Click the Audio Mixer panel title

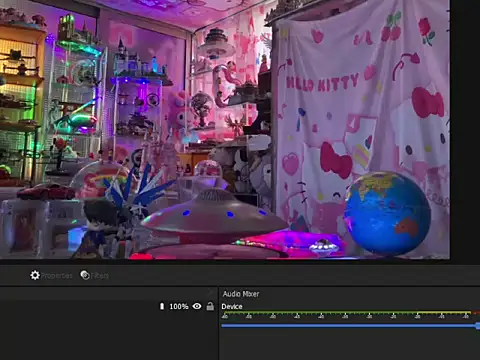click(241, 294)
